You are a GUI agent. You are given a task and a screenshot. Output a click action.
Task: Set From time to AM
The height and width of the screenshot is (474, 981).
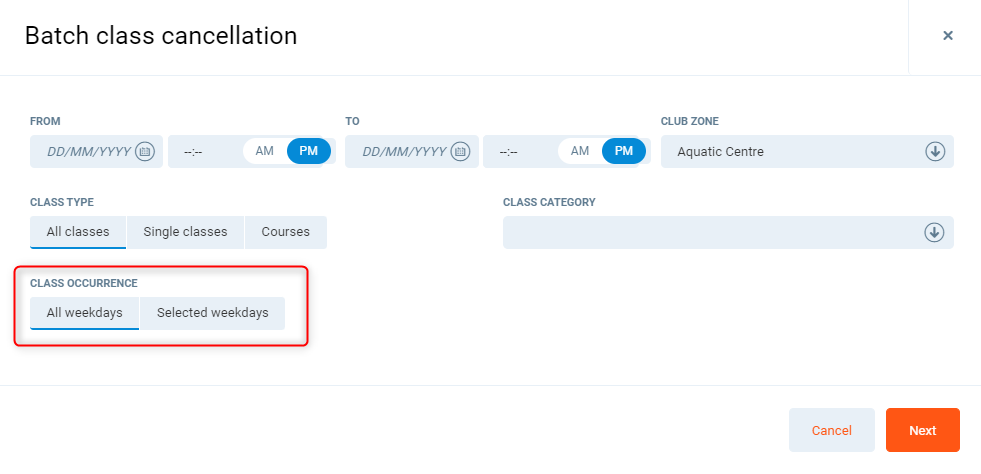(x=265, y=151)
